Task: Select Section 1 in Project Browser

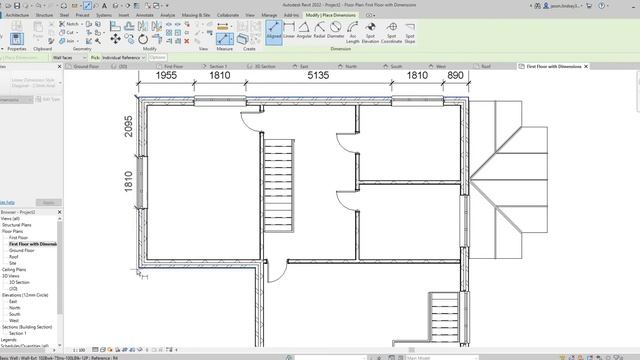Action: pyautogui.click(x=18, y=333)
